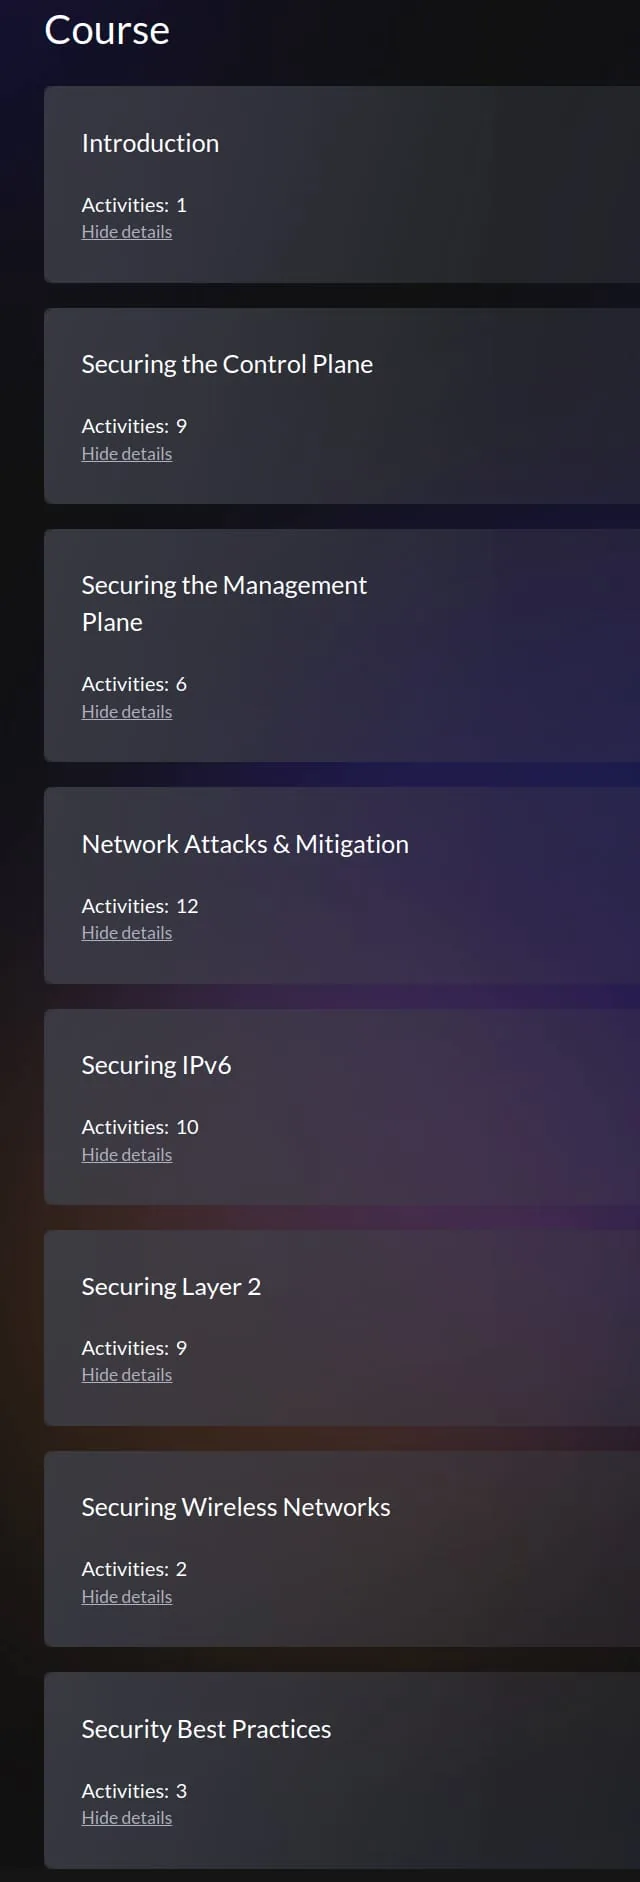
Task: Select the Securing Layer 2 title
Action: tap(171, 1287)
